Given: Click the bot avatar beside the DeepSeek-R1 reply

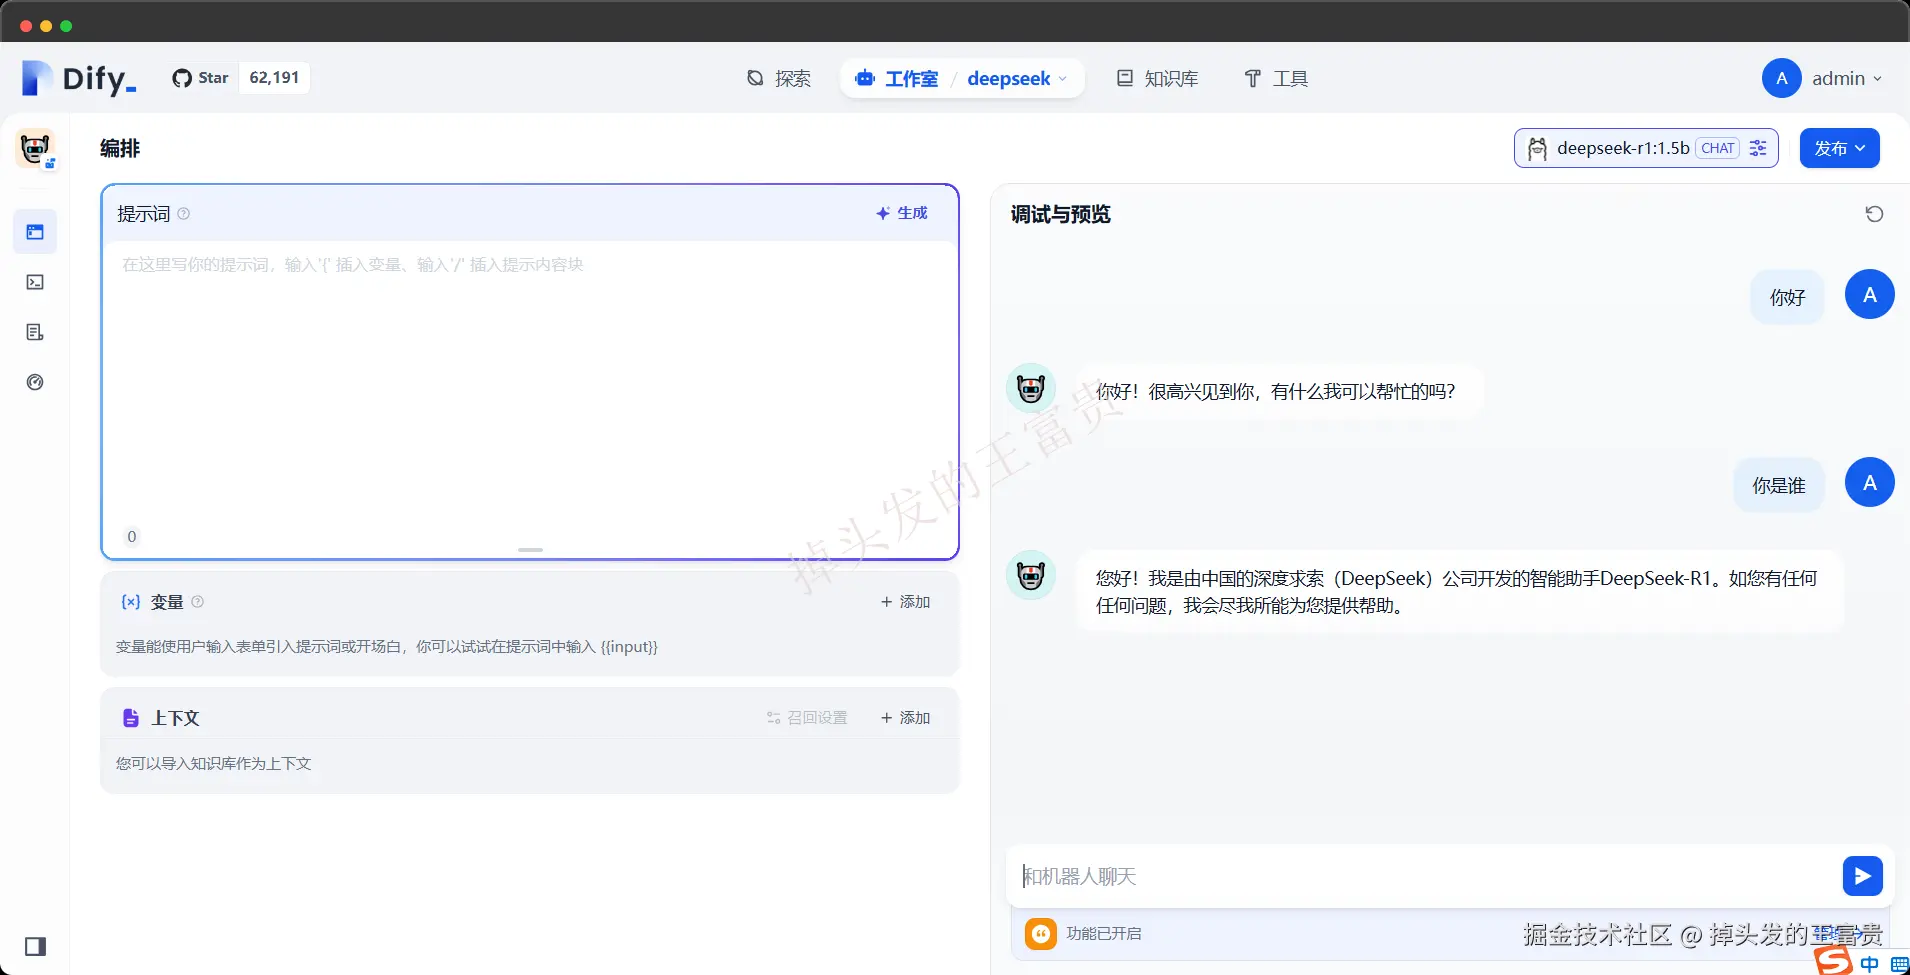Looking at the screenshot, I should (x=1031, y=575).
